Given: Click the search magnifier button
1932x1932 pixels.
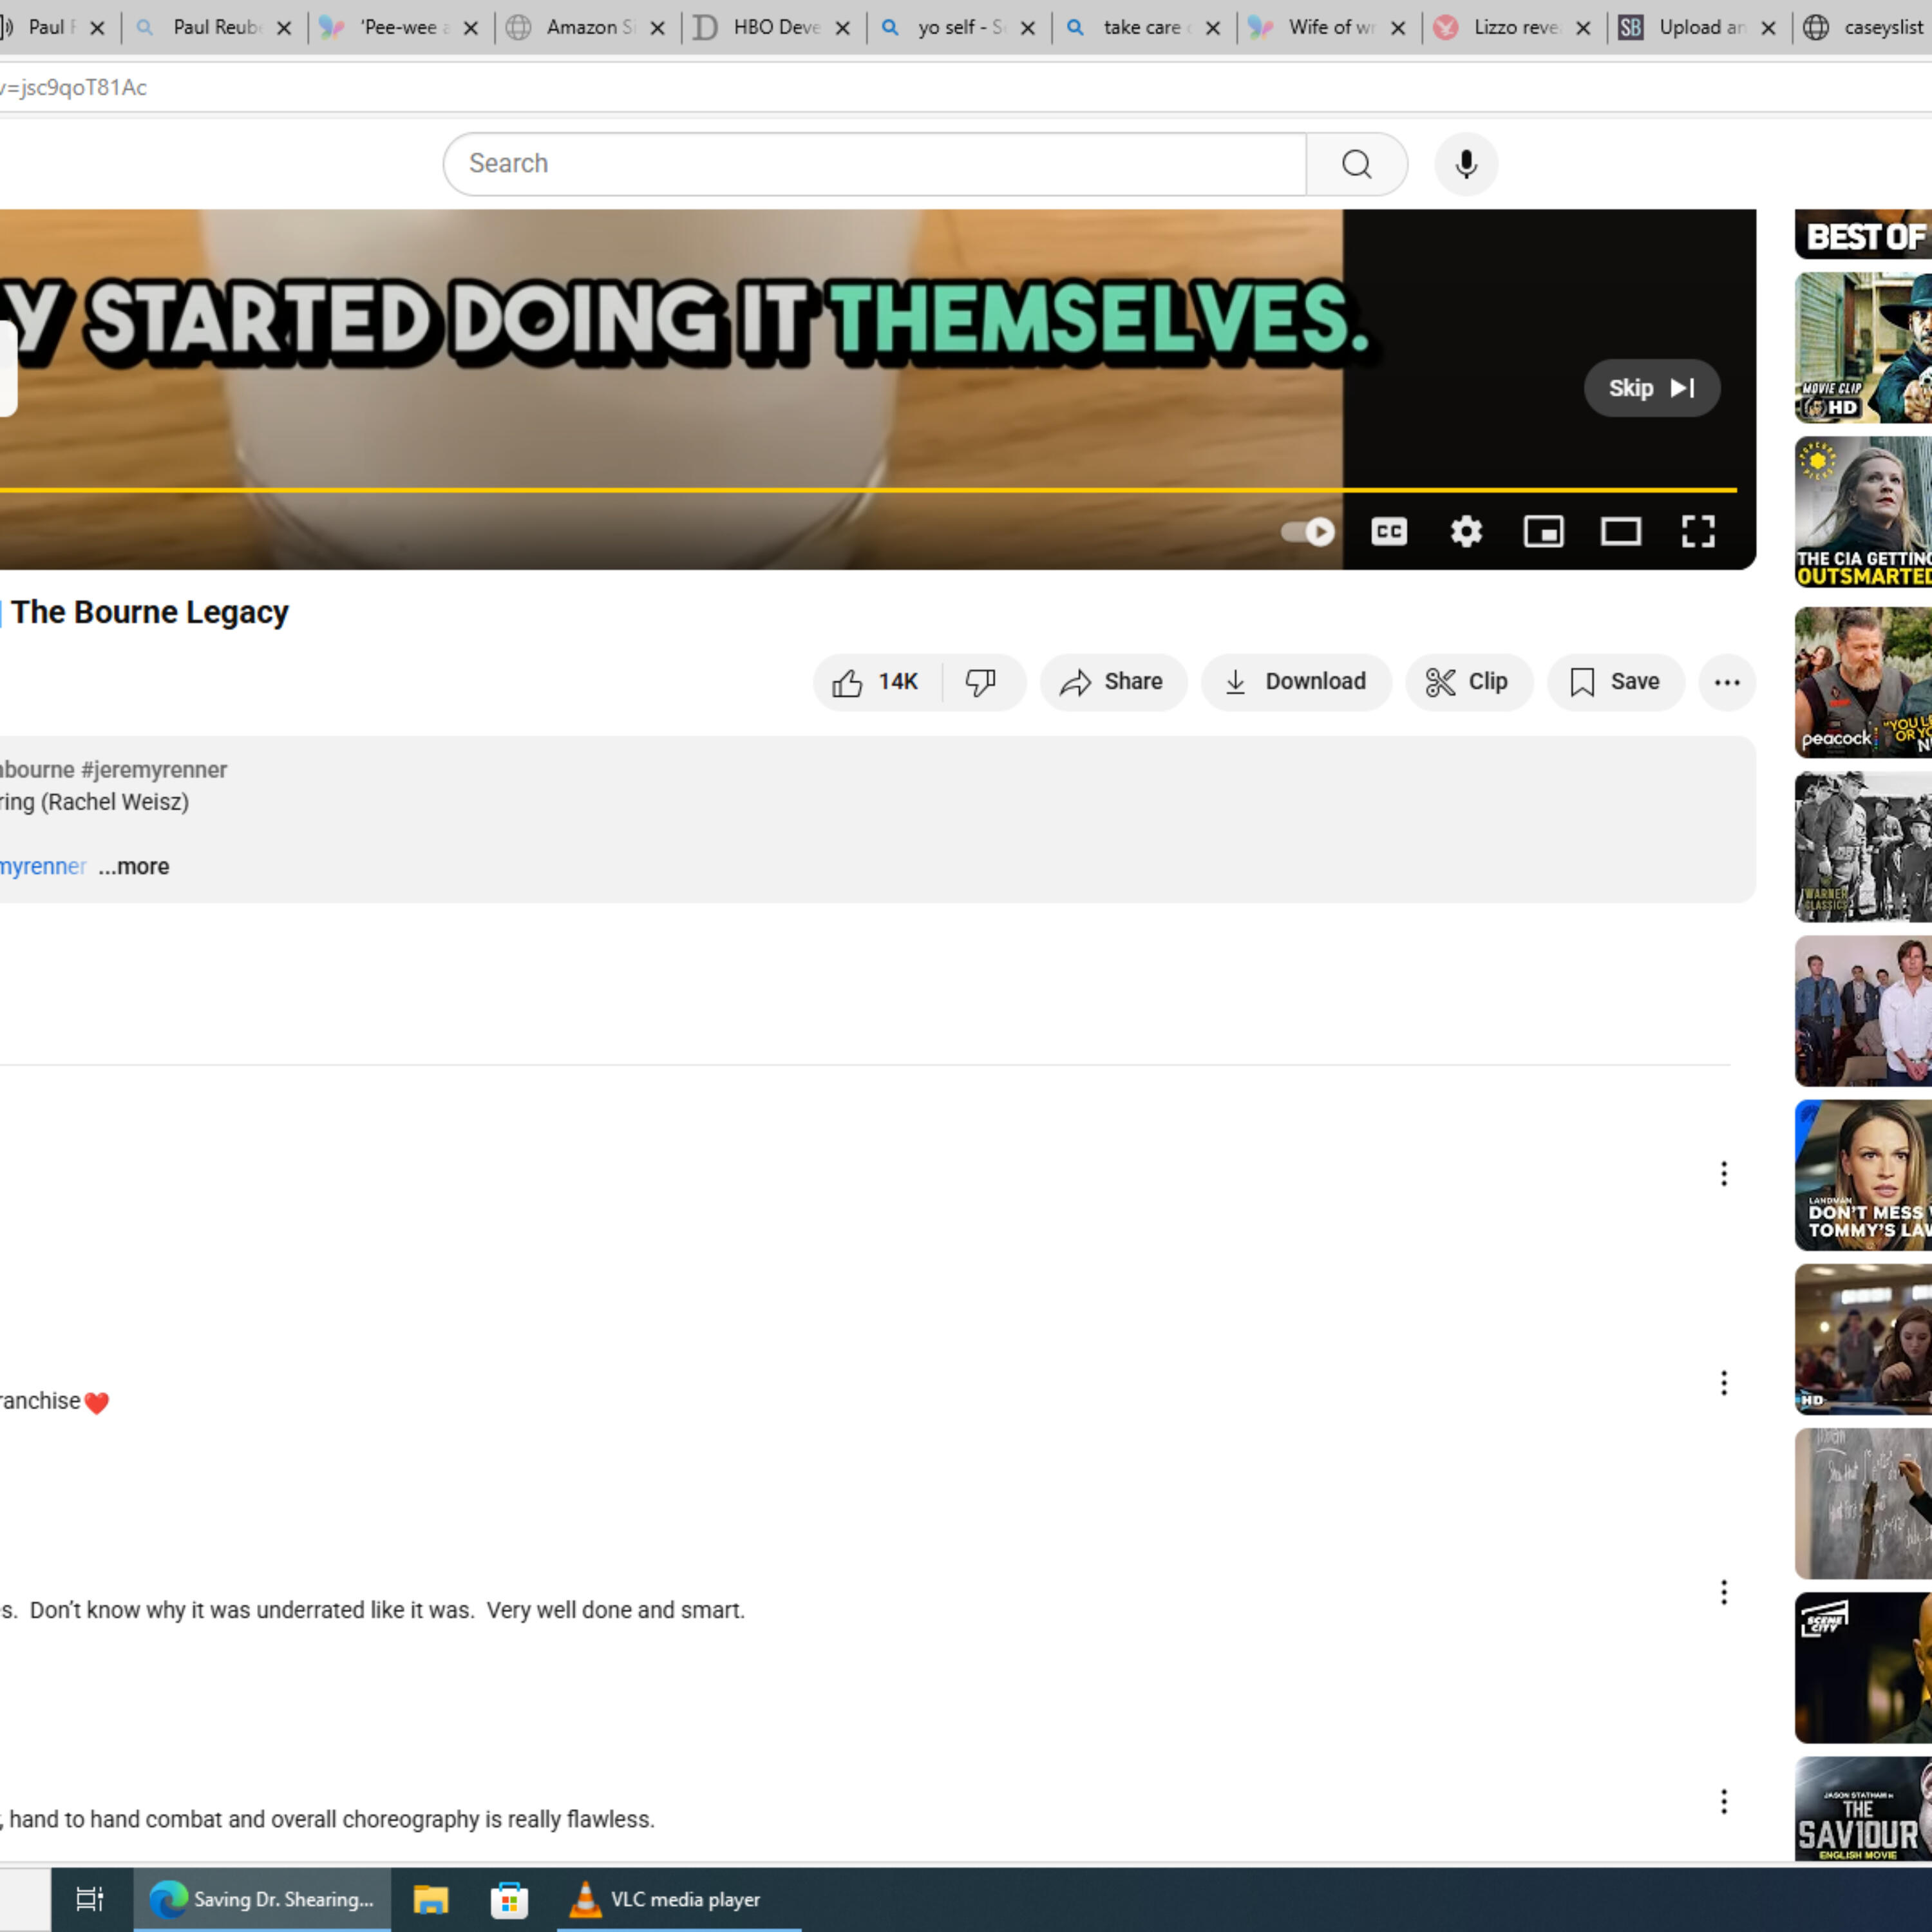Looking at the screenshot, I should (x=1356, y=164).
